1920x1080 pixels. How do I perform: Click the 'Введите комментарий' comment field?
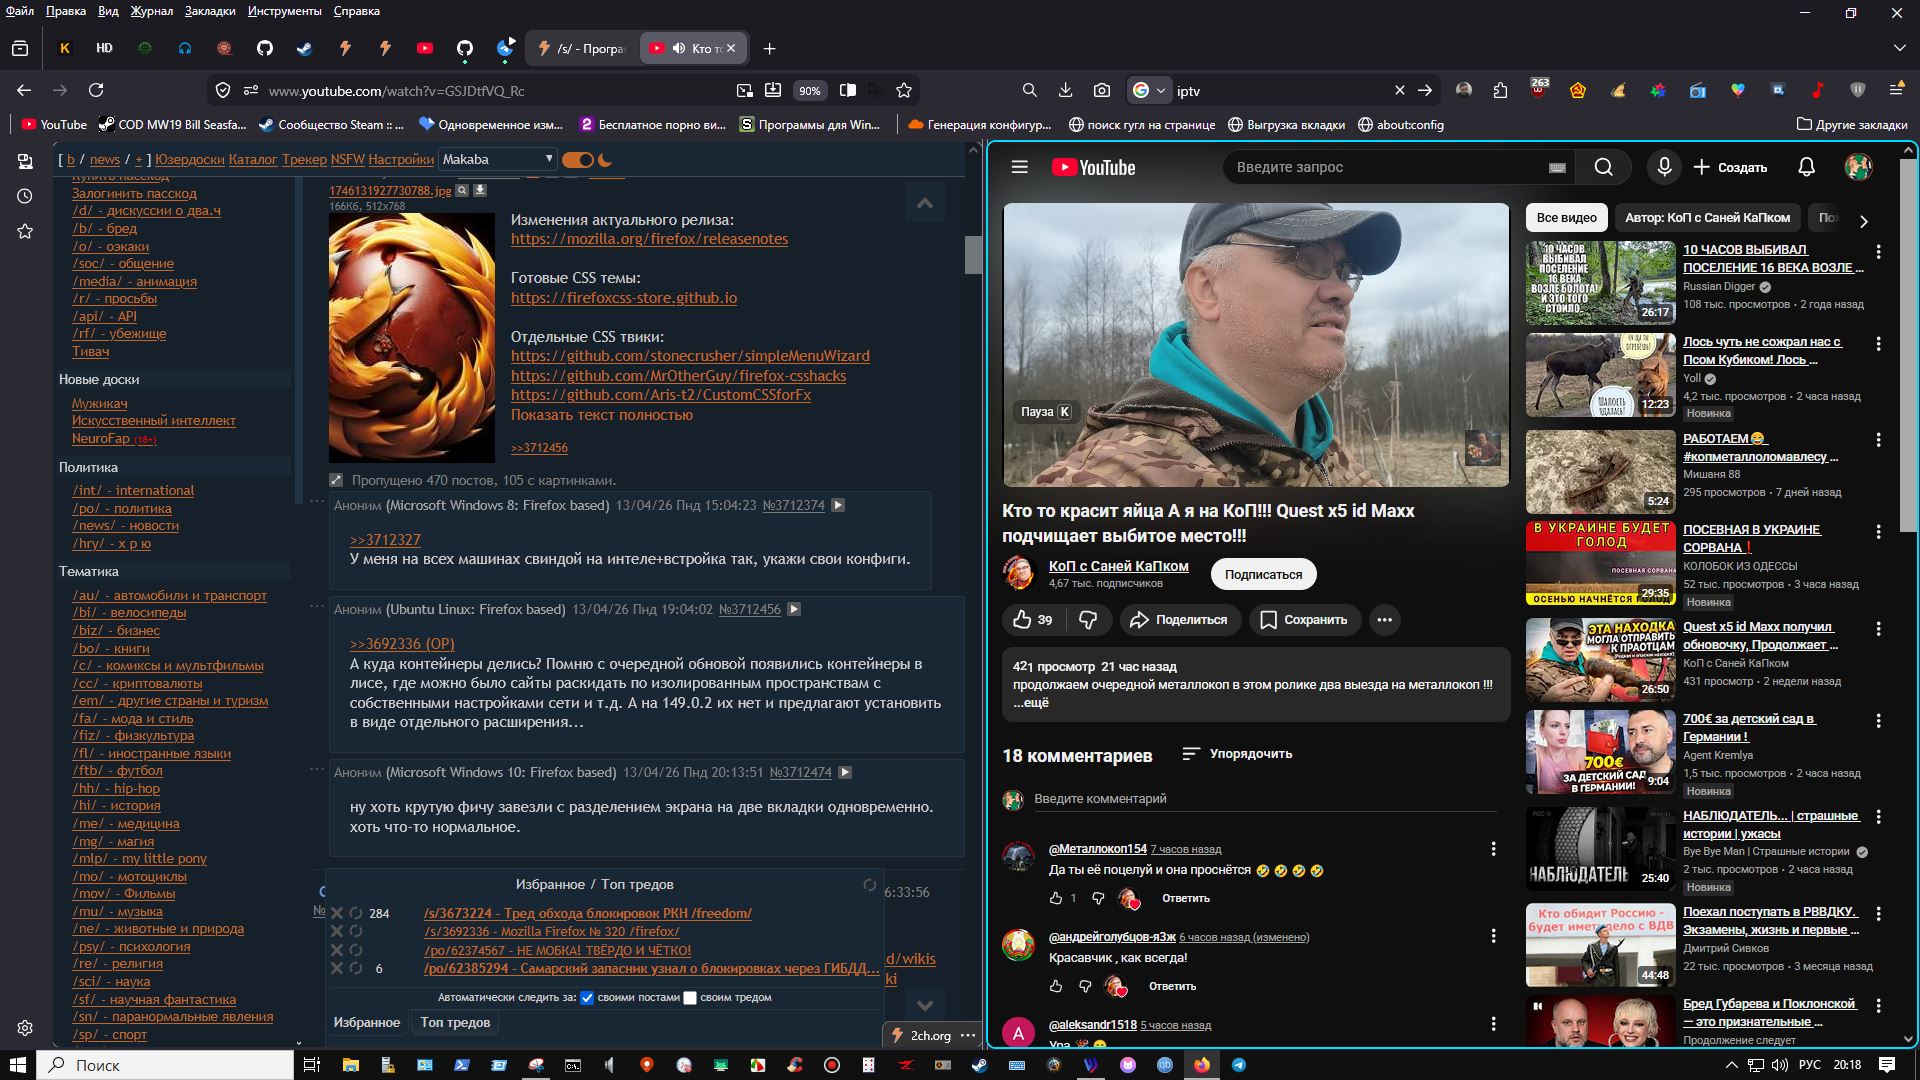1264,799
